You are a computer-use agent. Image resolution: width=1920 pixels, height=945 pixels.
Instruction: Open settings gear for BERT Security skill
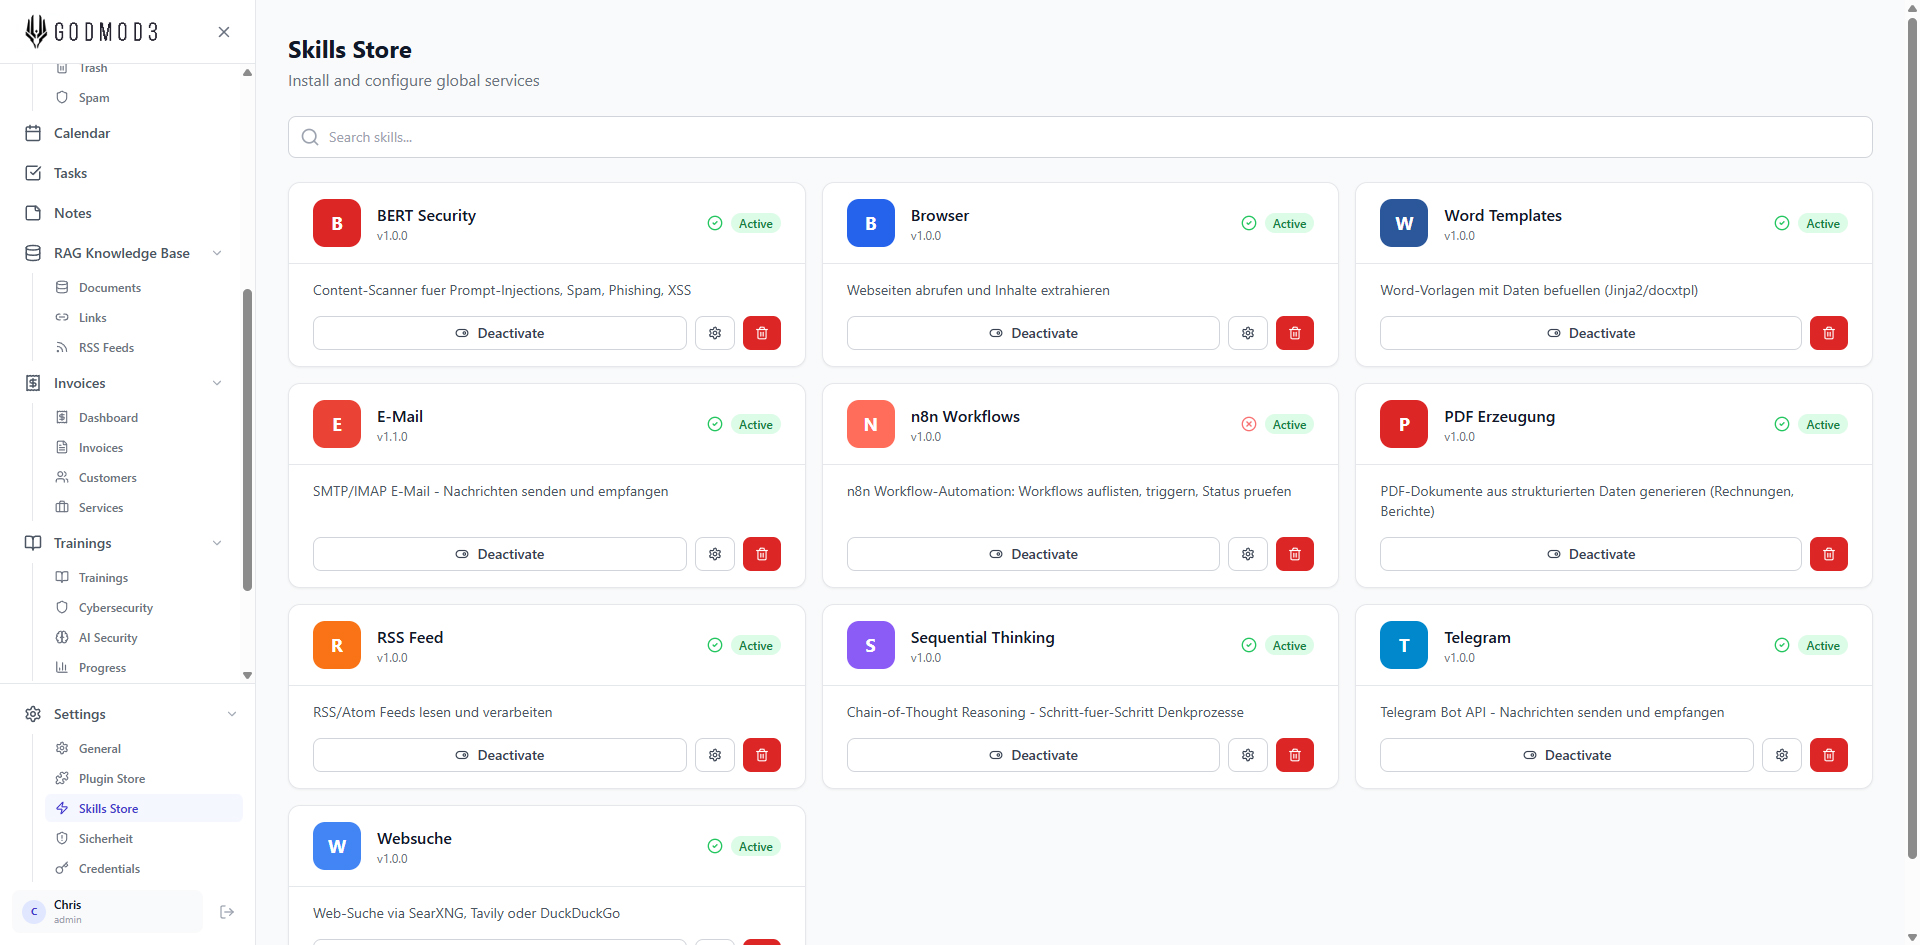pos(715,333)
